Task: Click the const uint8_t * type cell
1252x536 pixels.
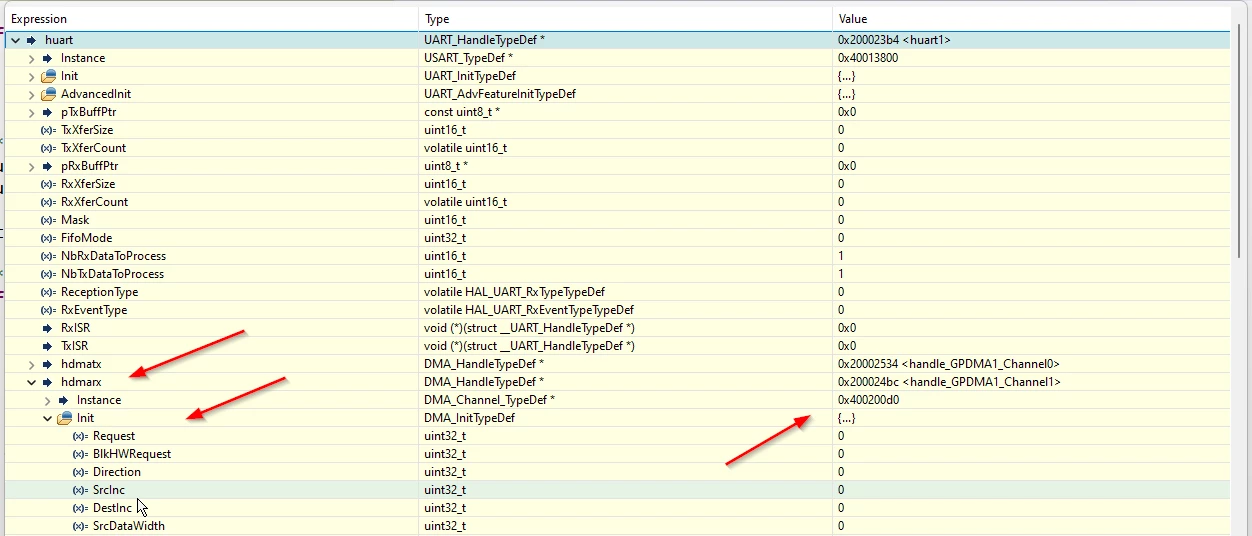Action: (x=462, y=112)
